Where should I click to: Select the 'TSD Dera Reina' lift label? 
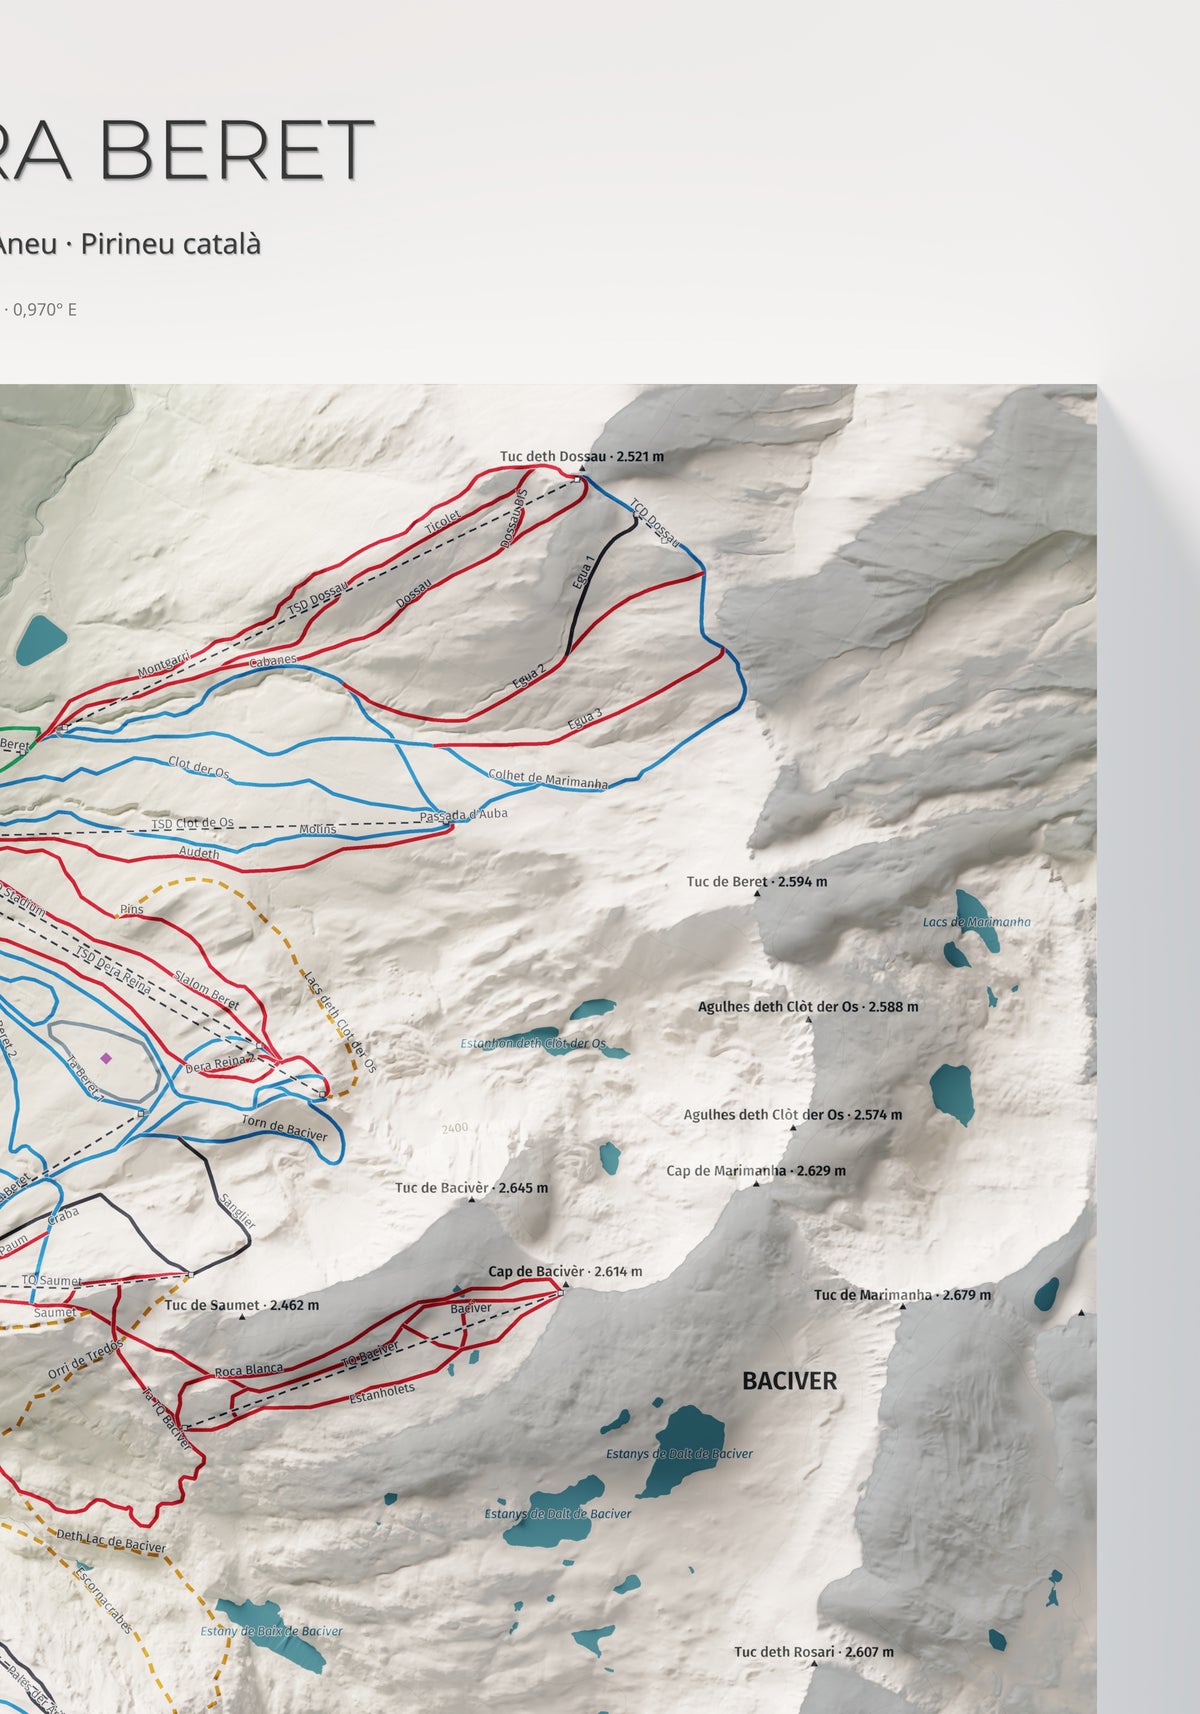pos(115,970)
